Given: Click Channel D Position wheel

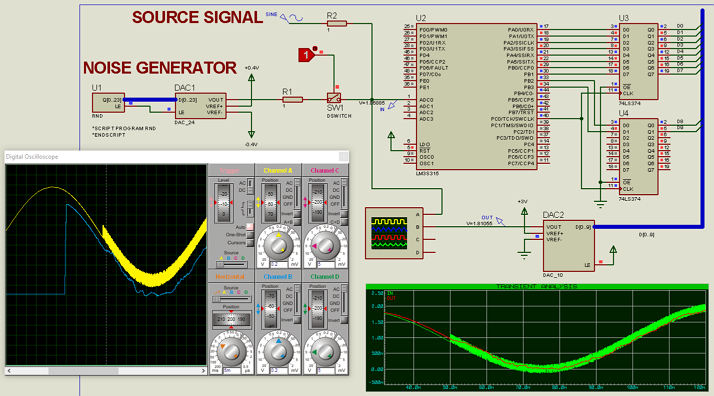Looking at the screenshot, I should coord(317,309).
